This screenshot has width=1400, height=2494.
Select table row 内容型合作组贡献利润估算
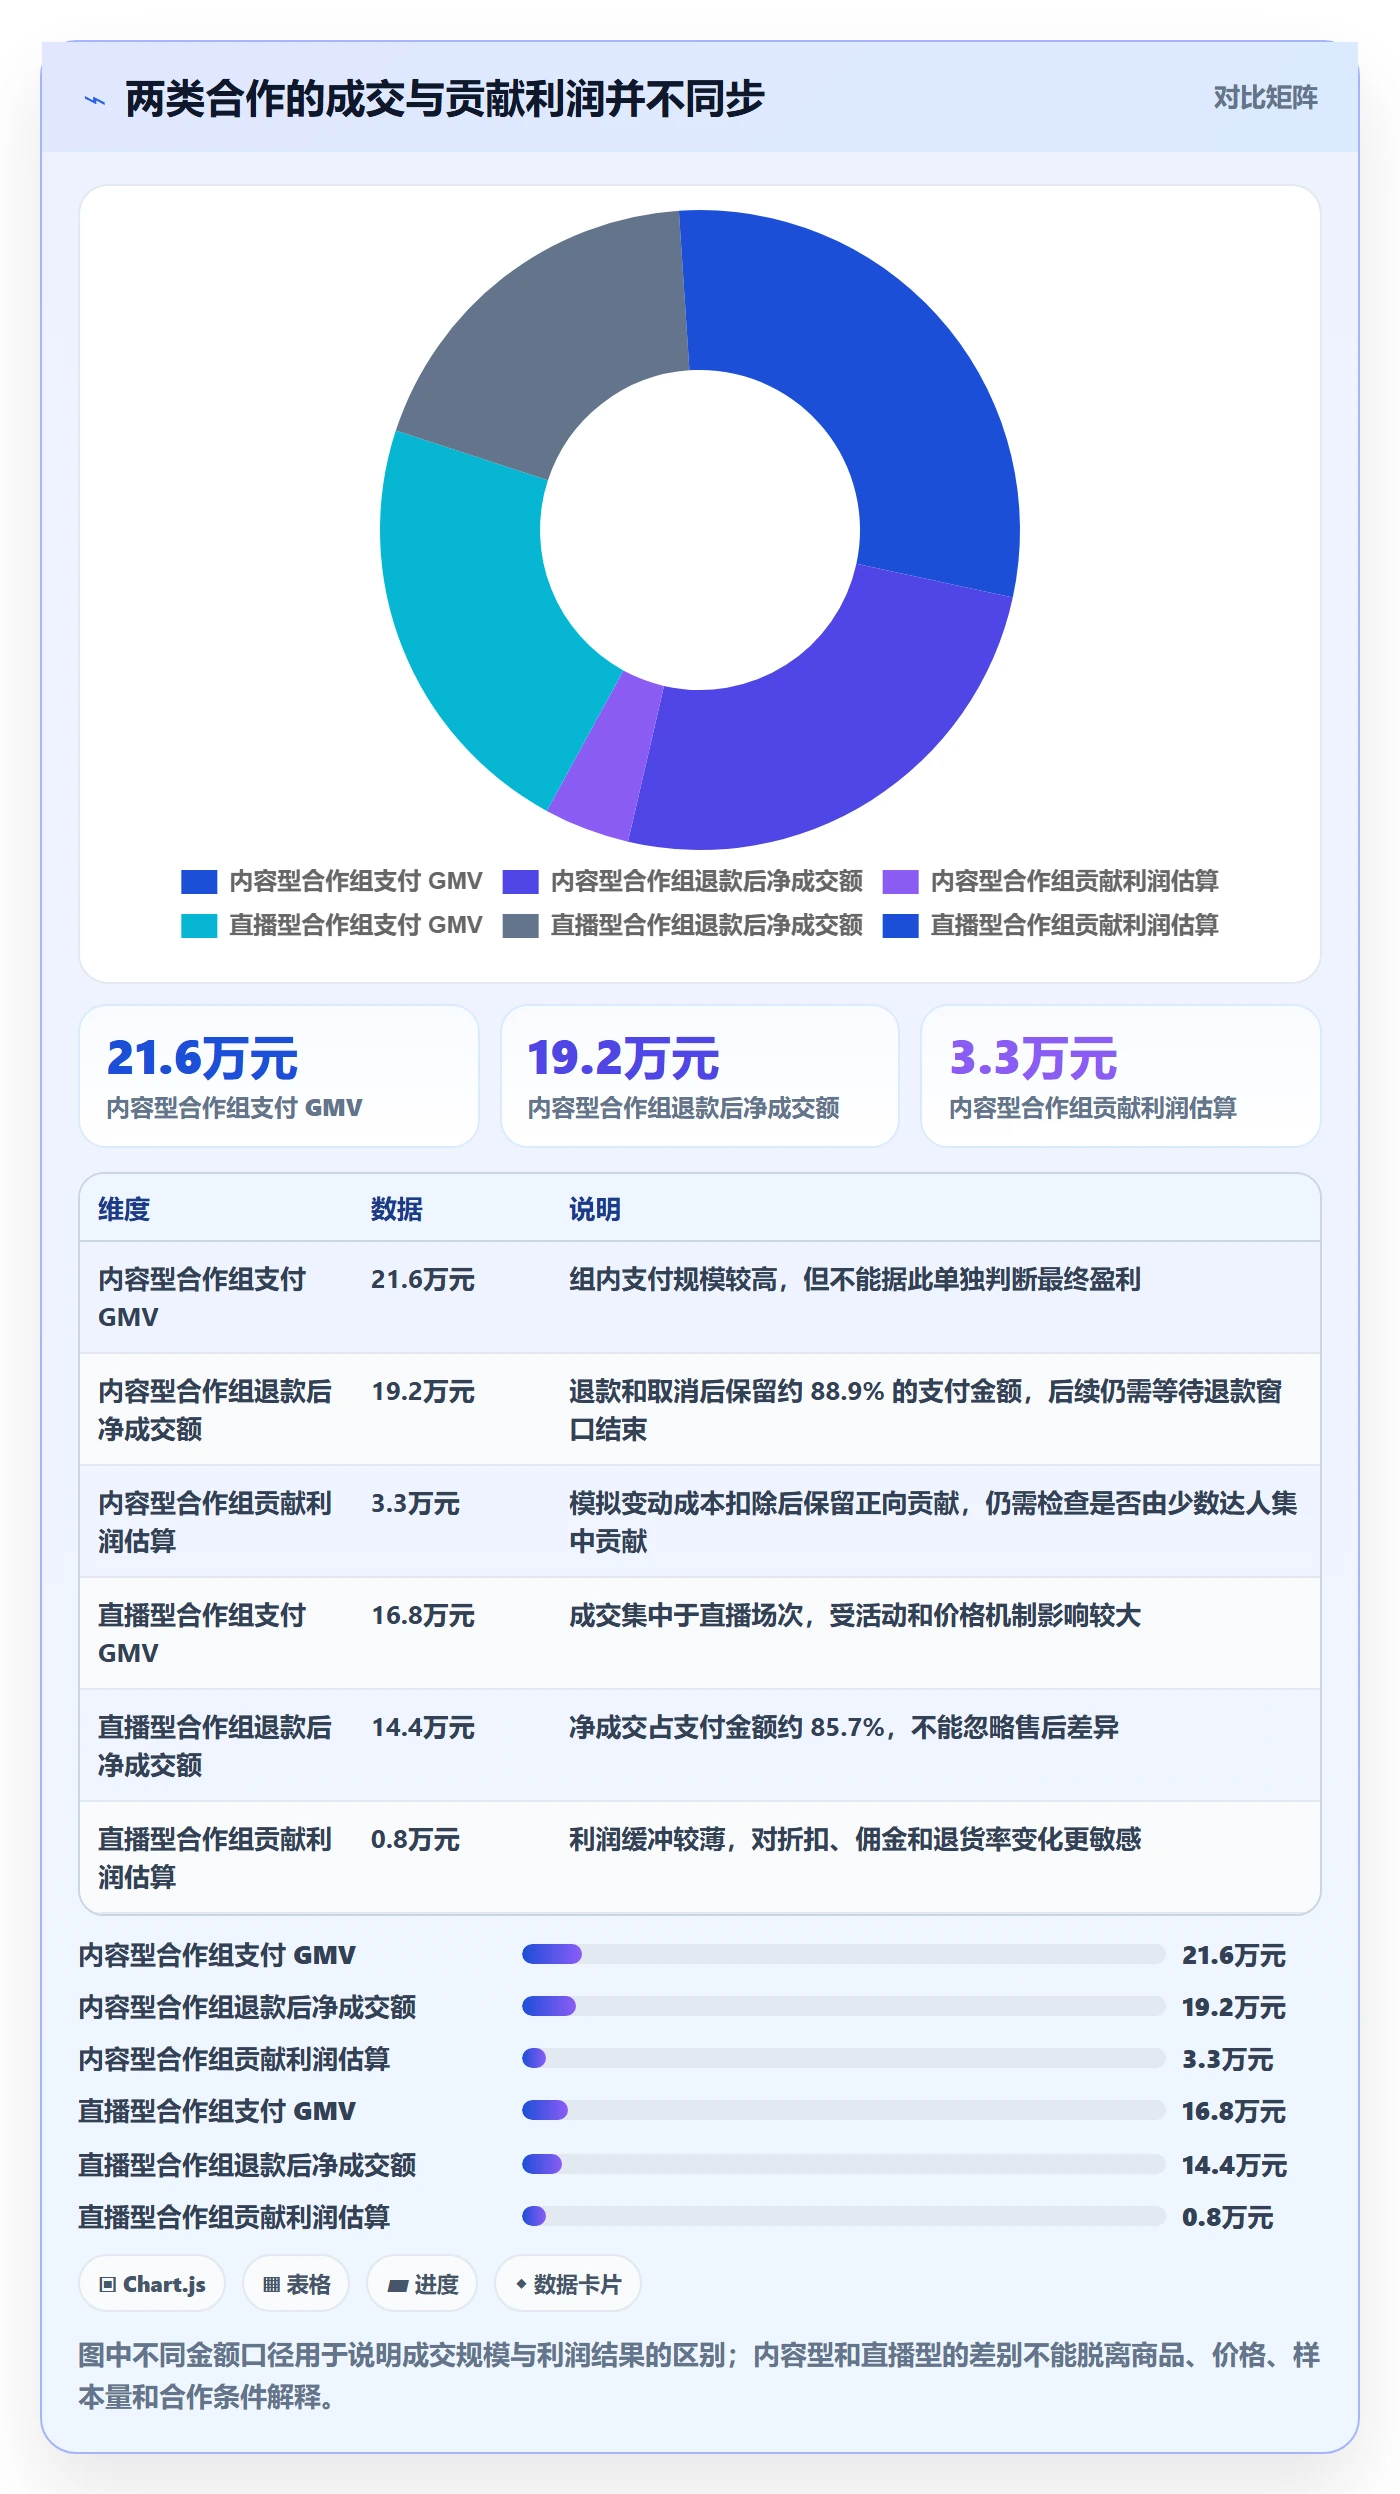[700, 1522]
